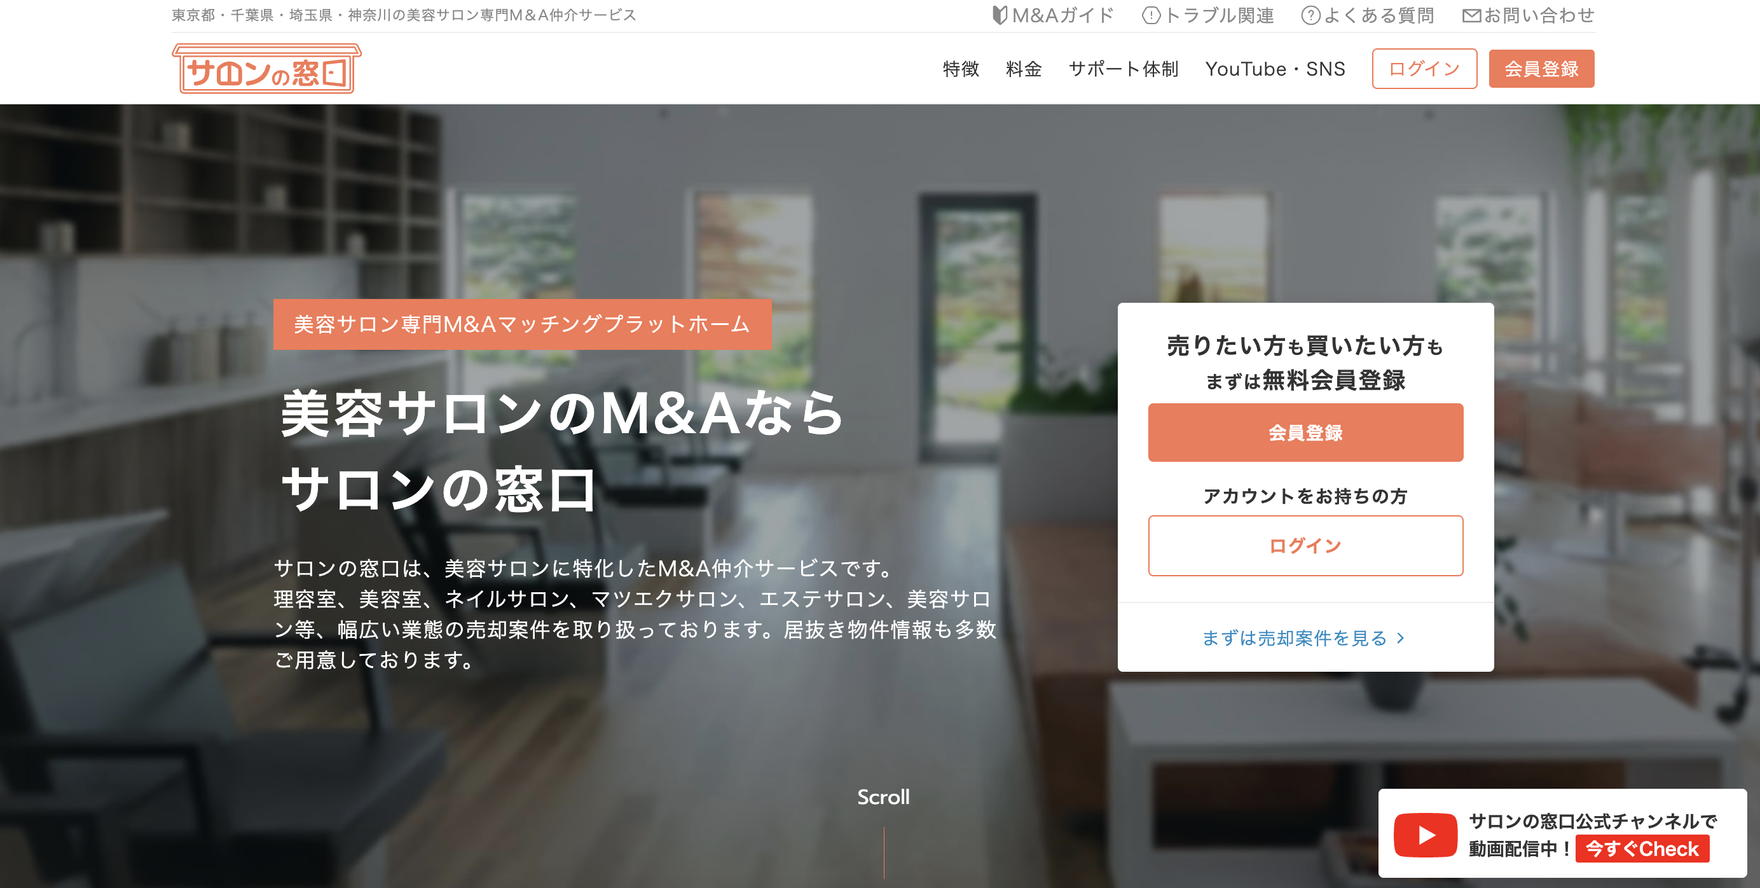Click the M&Aガイド shield icon

[x=999, y=15]
